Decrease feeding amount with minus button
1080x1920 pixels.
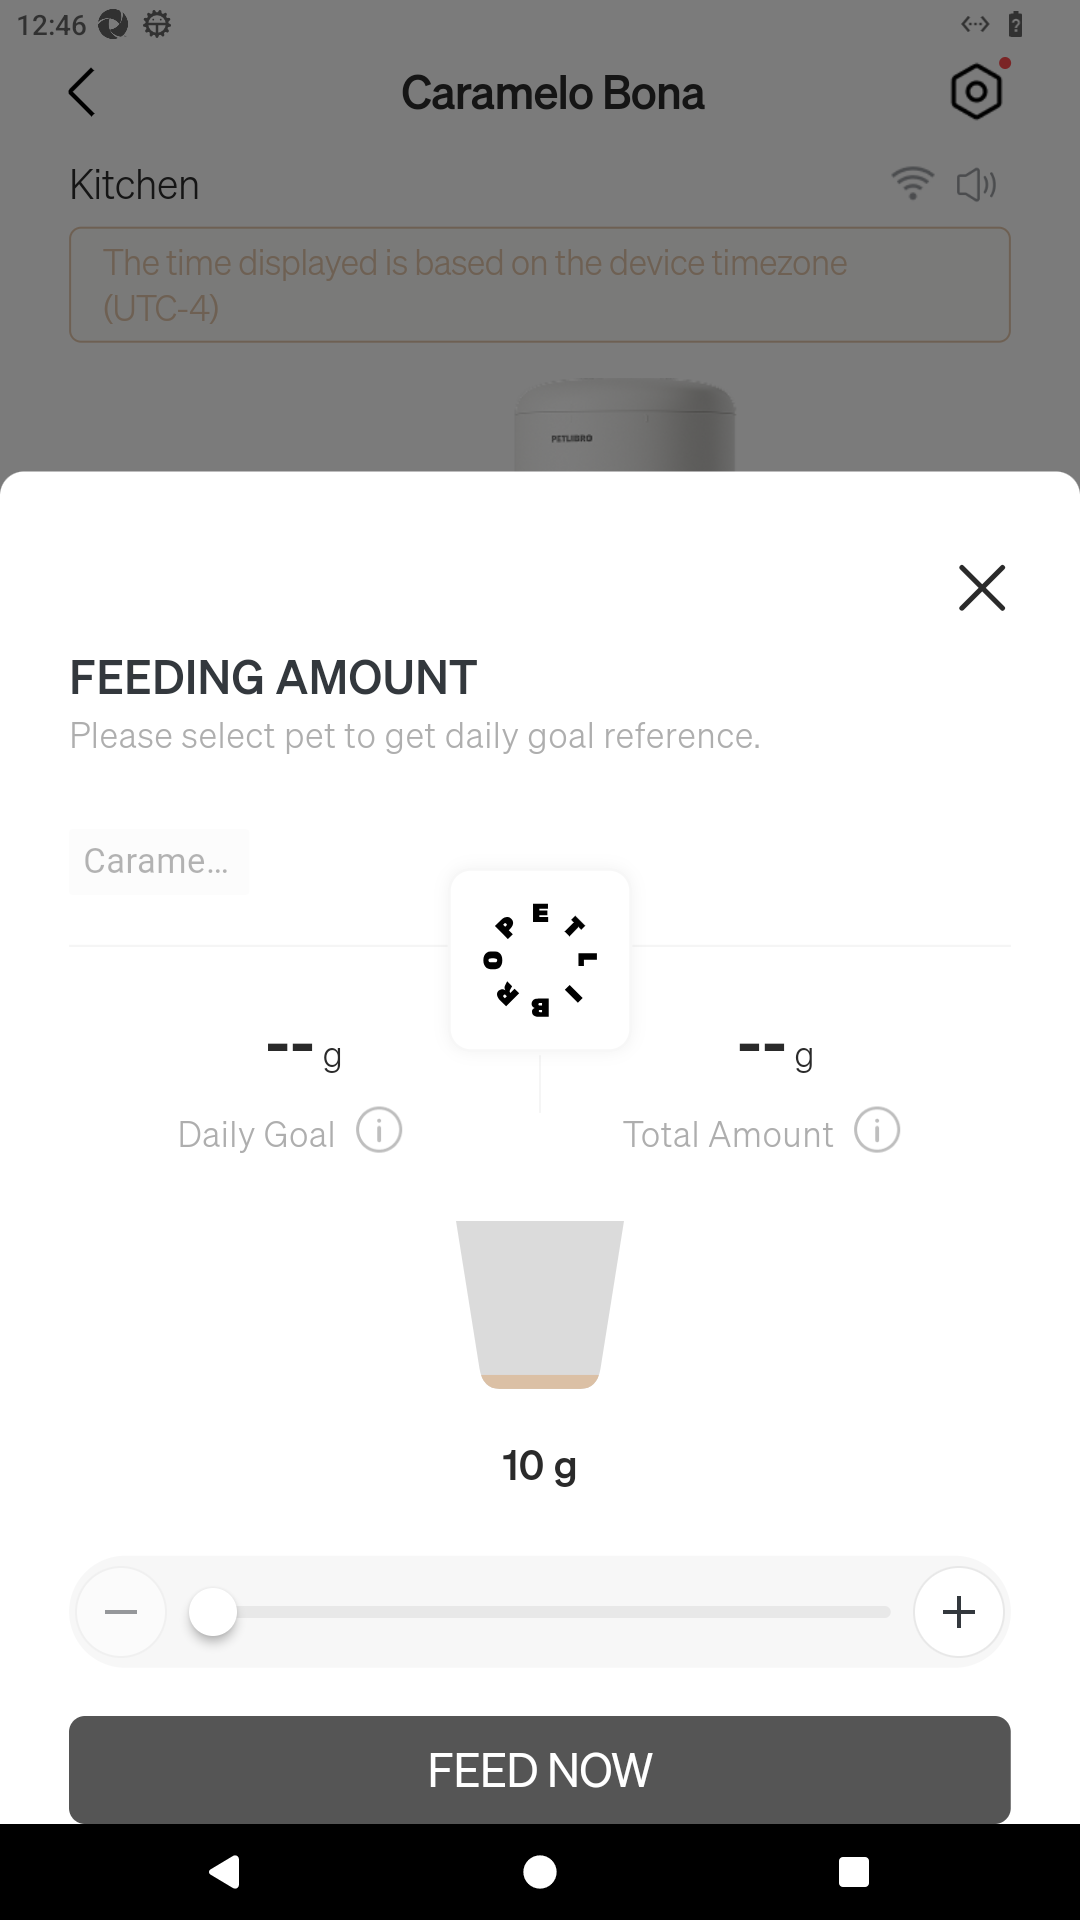(x=121, y=1612)
